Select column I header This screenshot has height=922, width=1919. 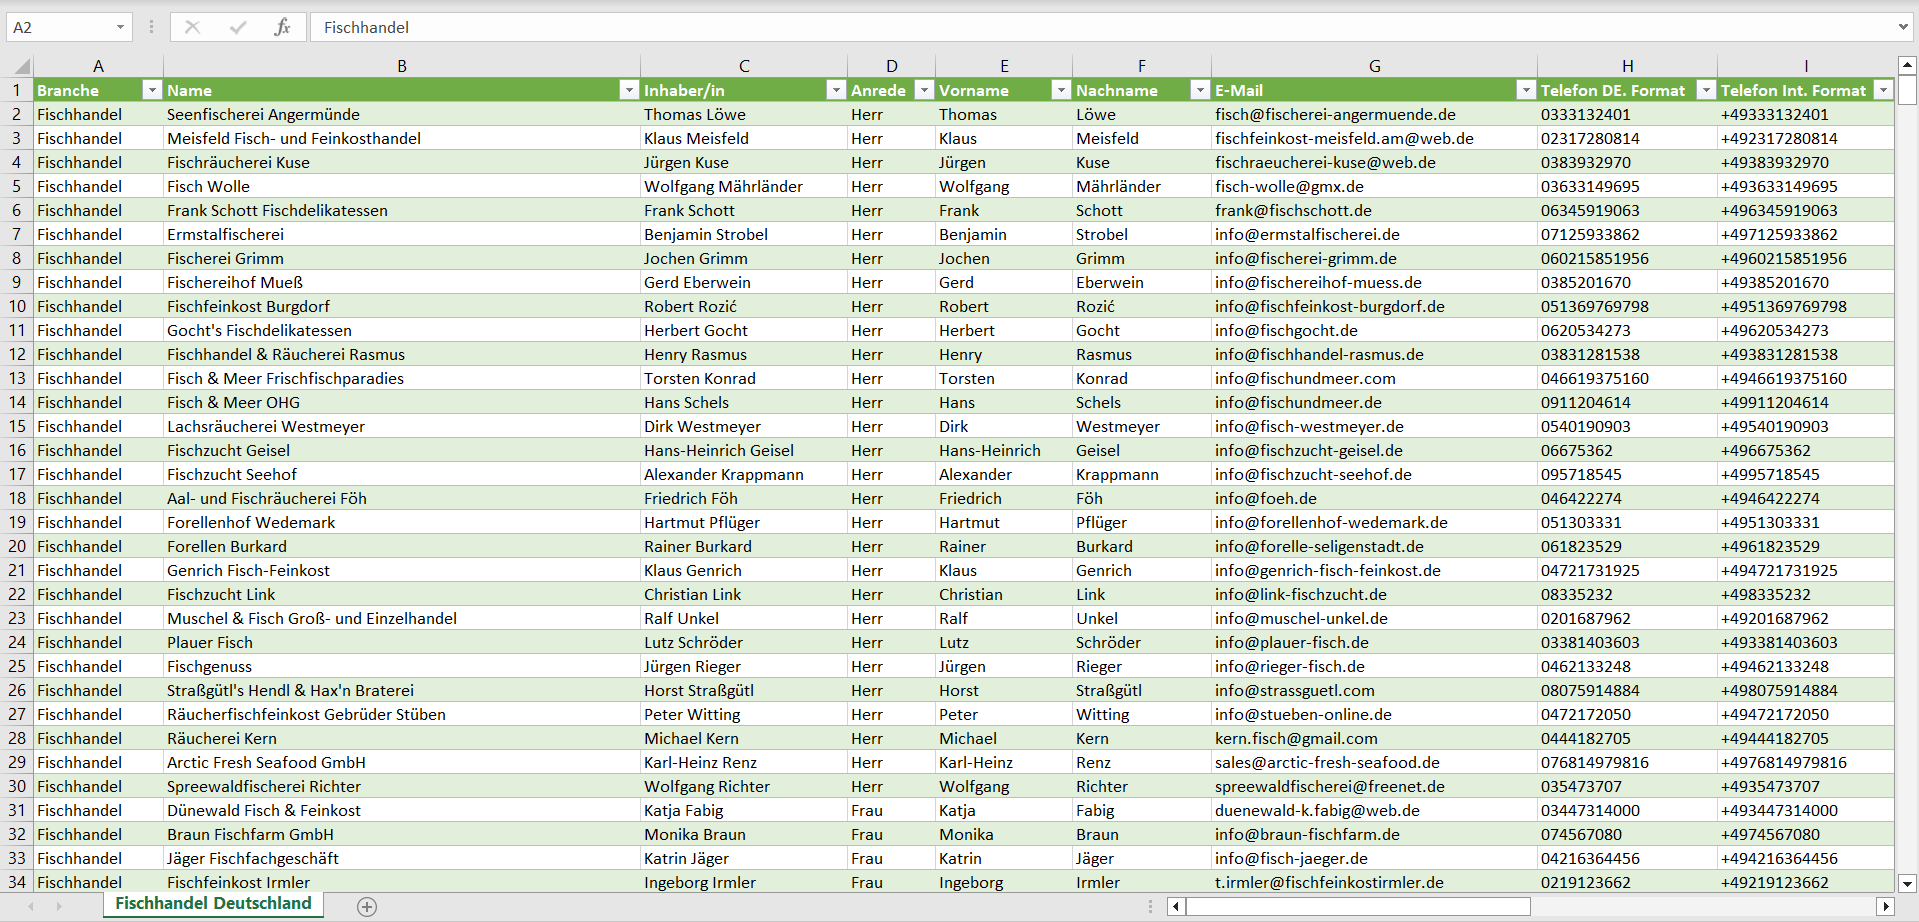[x=1806, y=66]
